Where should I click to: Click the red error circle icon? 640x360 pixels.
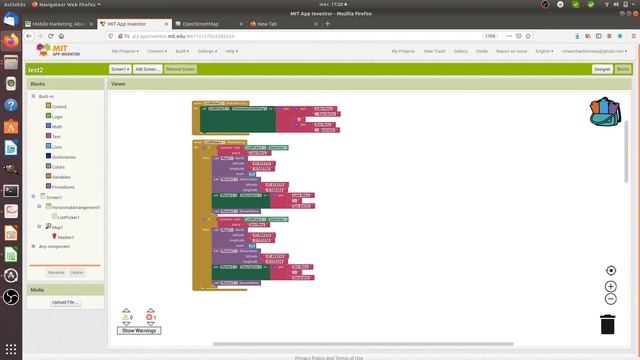(x=149, y=317)
